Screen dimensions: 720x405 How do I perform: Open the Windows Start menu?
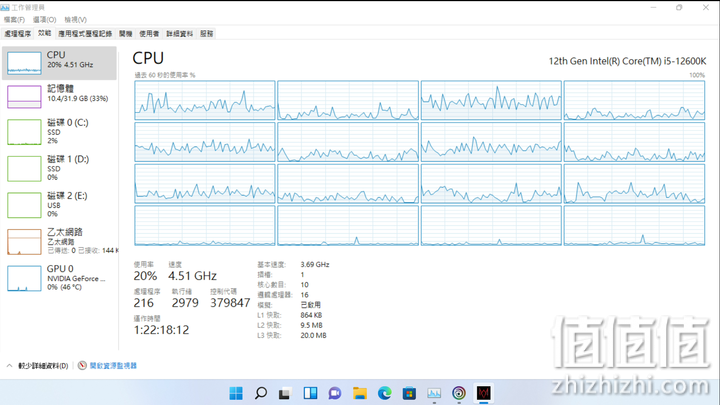[x=236, y=393]
